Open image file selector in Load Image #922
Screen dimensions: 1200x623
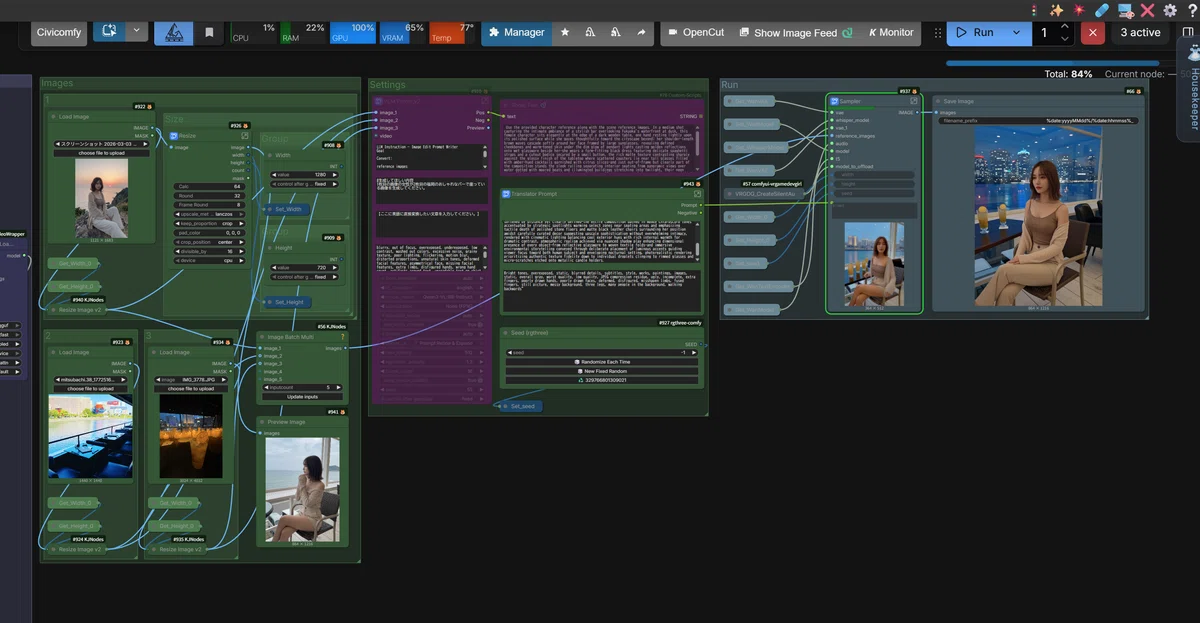pos(101,144)
